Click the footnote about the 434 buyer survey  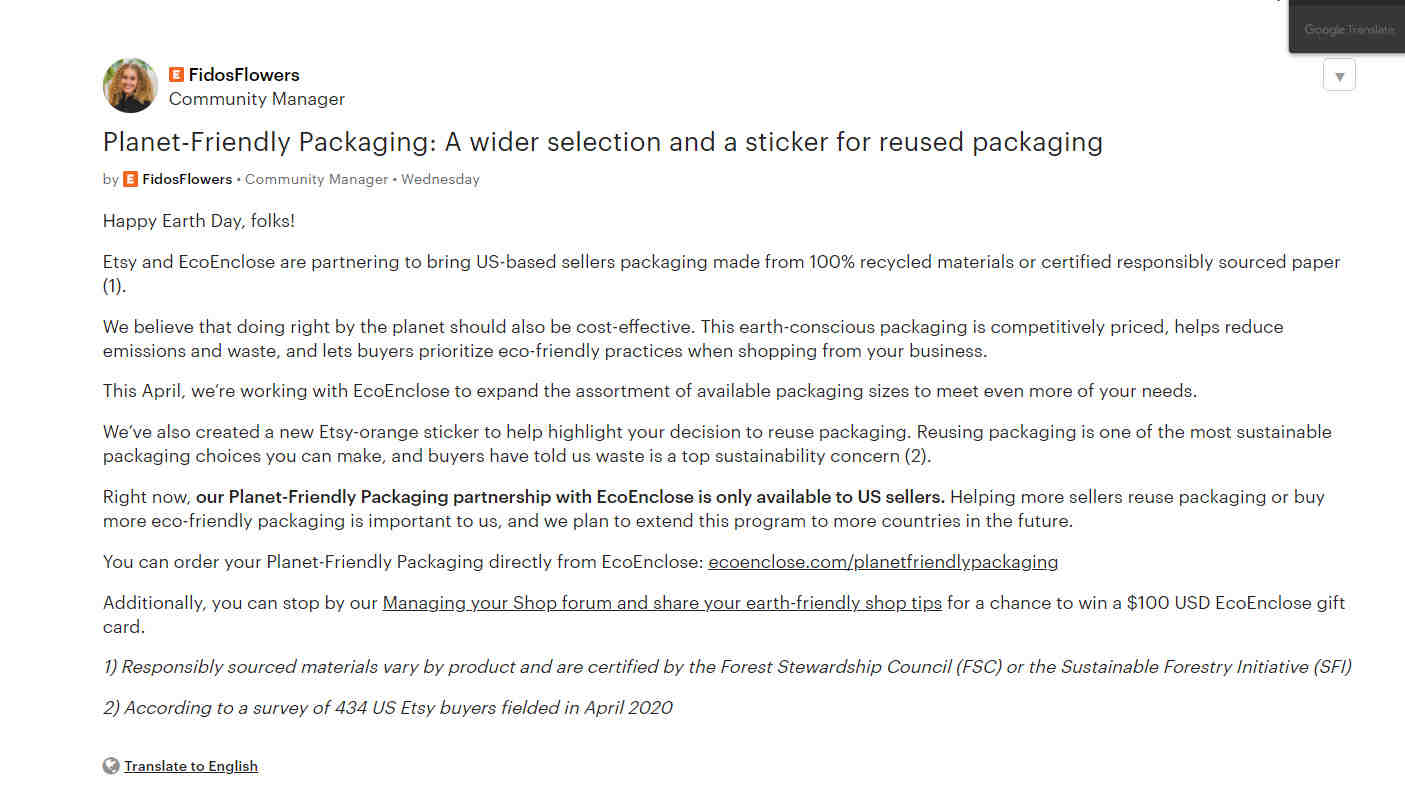(x=388, y=708)
